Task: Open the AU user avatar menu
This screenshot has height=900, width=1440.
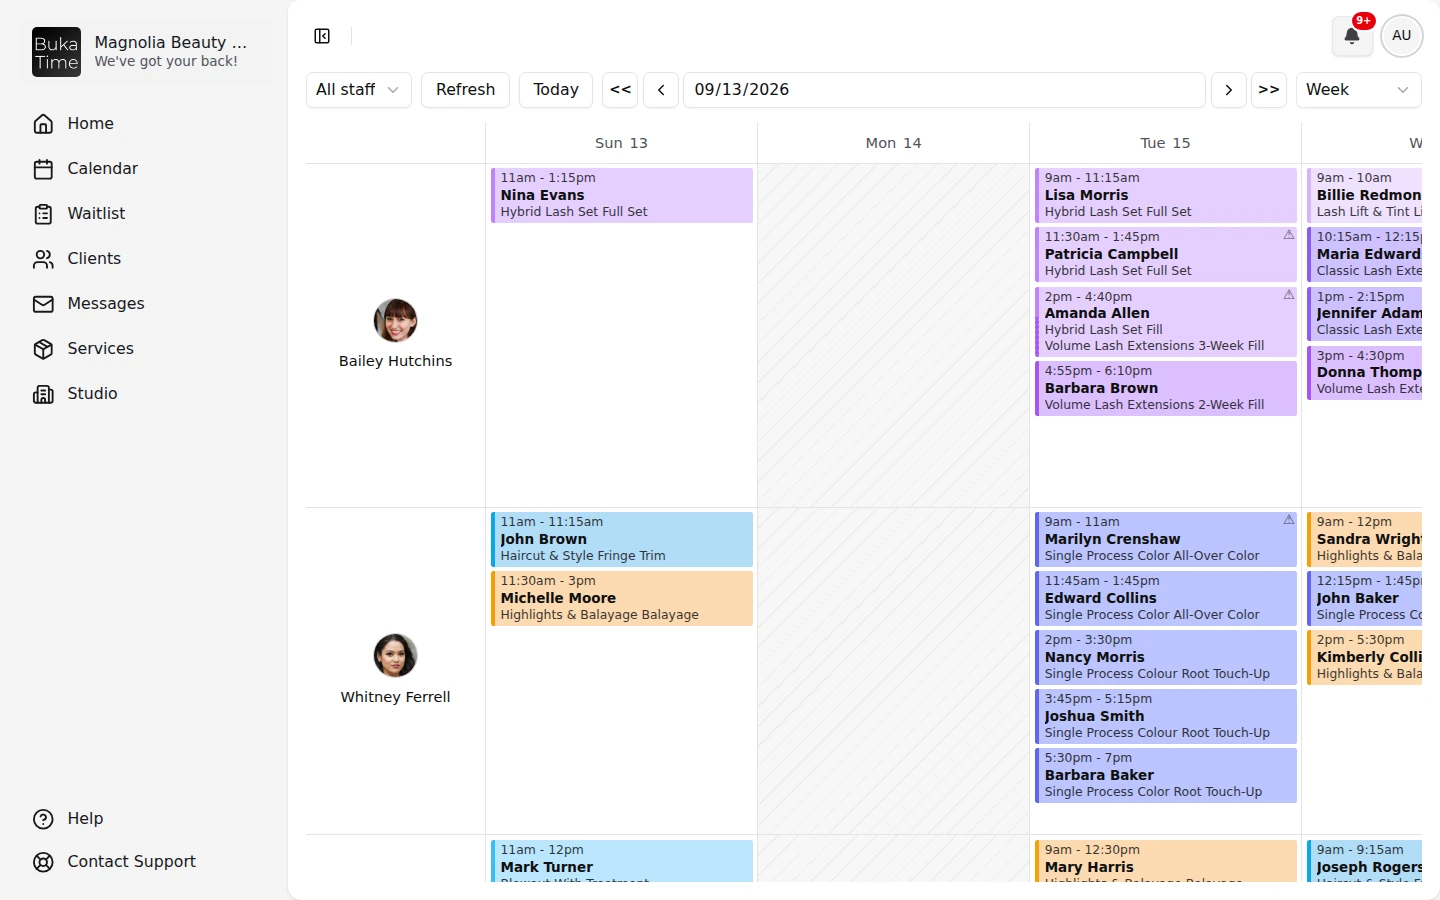Action: 1402,36
